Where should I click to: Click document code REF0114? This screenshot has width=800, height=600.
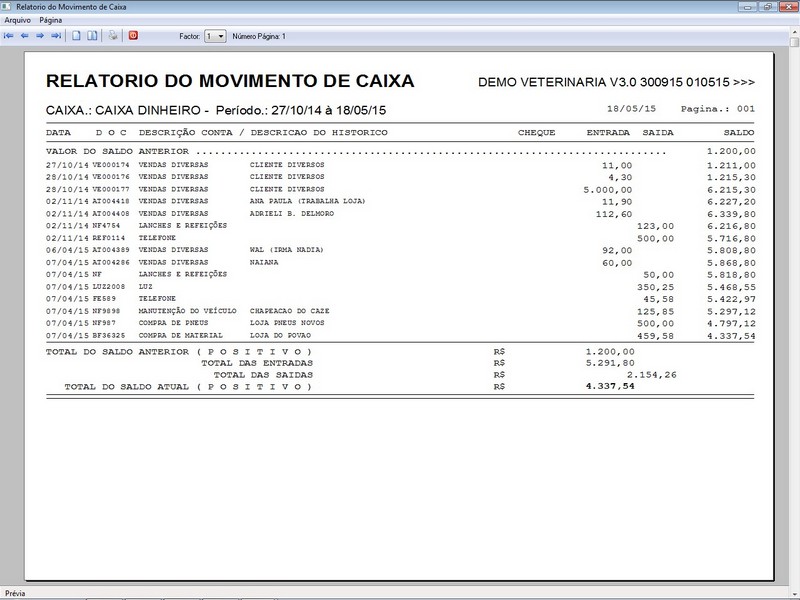coord(109,238)
